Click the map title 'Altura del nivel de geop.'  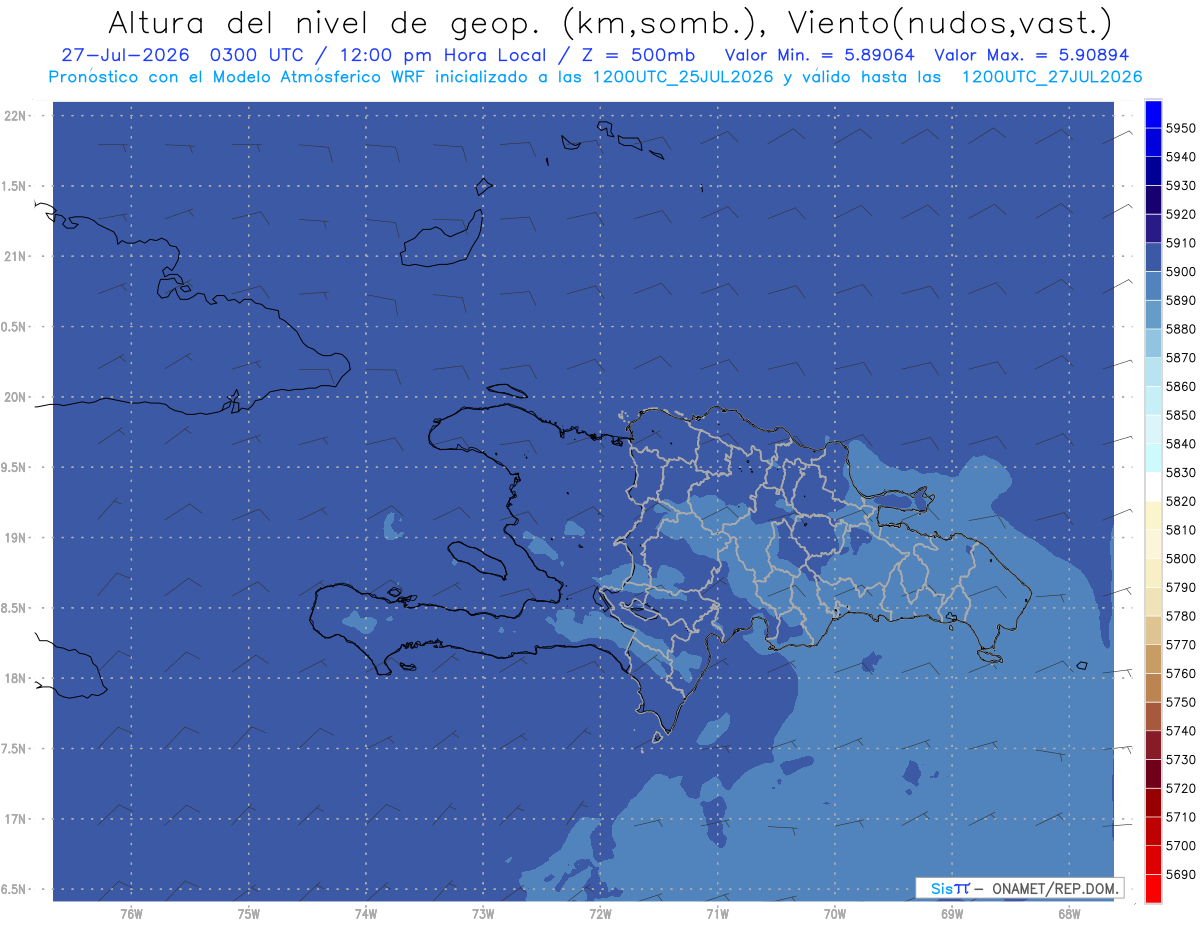(325, 22)
